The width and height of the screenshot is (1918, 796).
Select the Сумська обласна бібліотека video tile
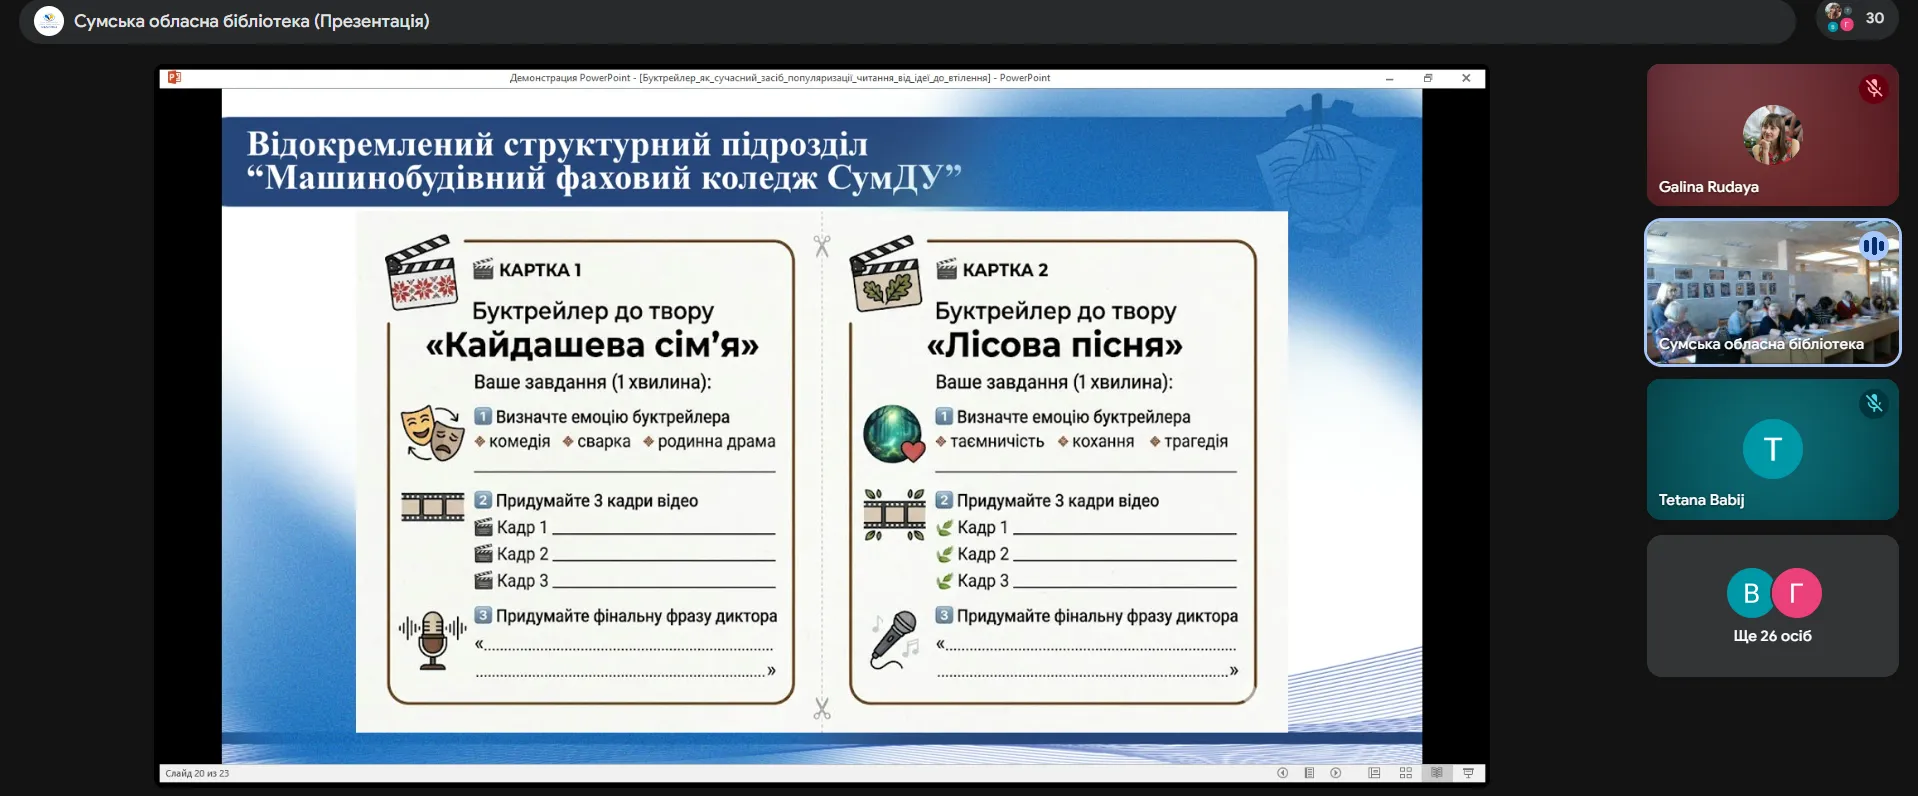pyautogui.click(x=1772, y=292)
